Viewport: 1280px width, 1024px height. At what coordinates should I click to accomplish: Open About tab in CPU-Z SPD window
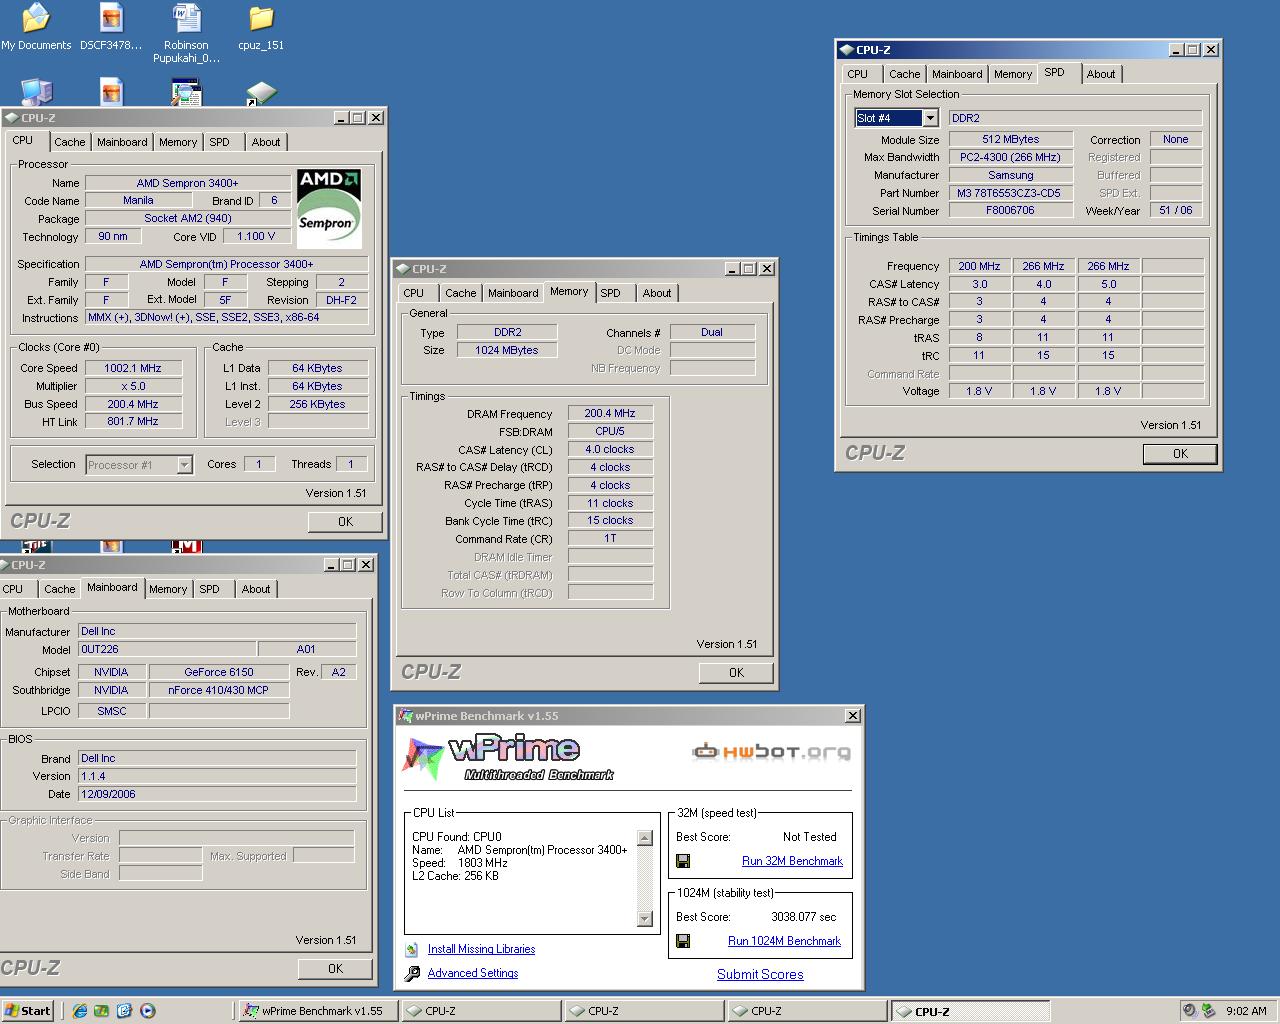tap(1101, 74)
